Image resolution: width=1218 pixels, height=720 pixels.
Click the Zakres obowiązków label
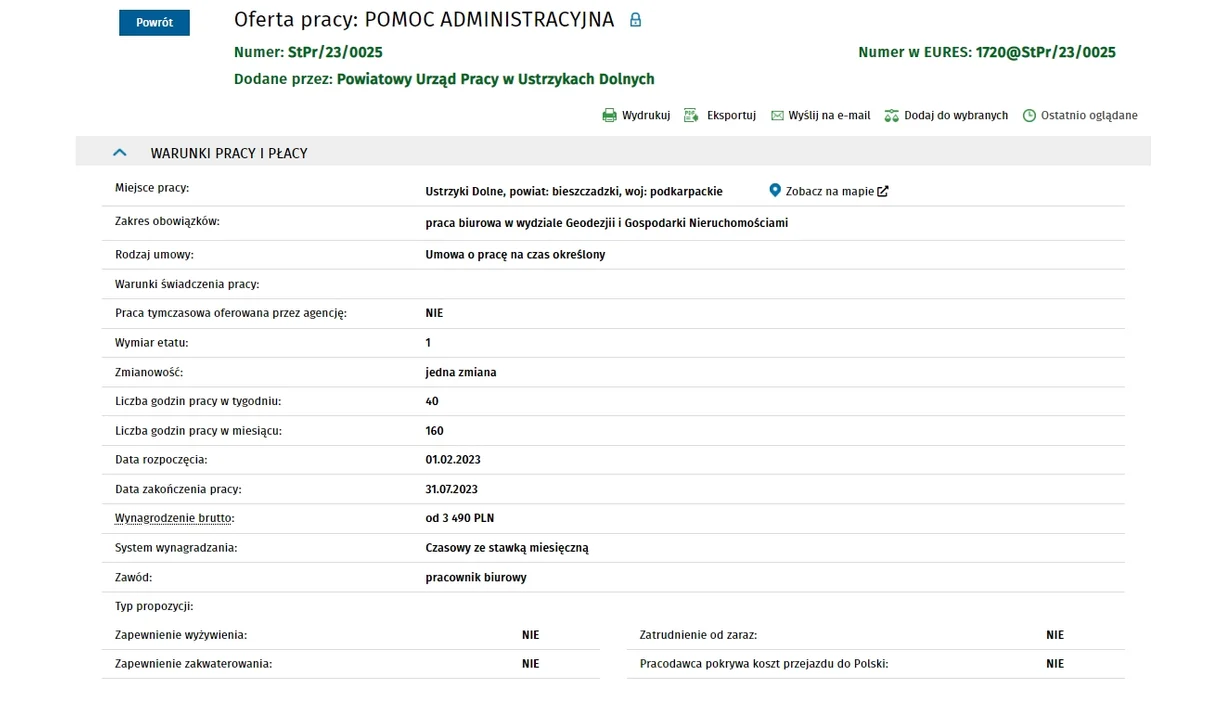coord(167,221)
